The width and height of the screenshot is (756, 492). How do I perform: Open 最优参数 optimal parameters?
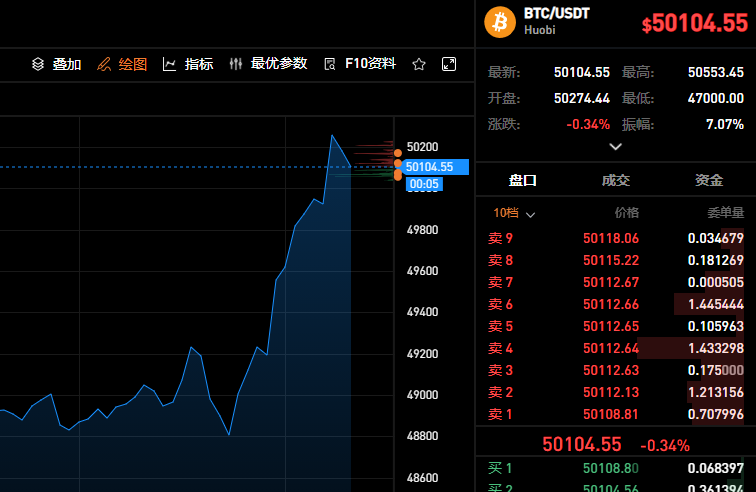268,64
